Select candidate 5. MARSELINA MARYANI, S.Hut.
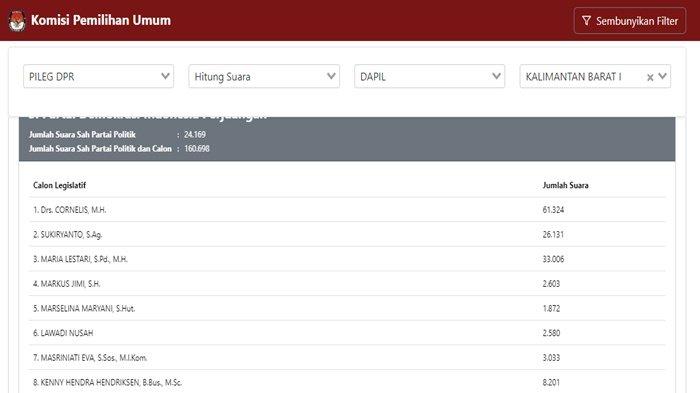 (x=84, y=308)
